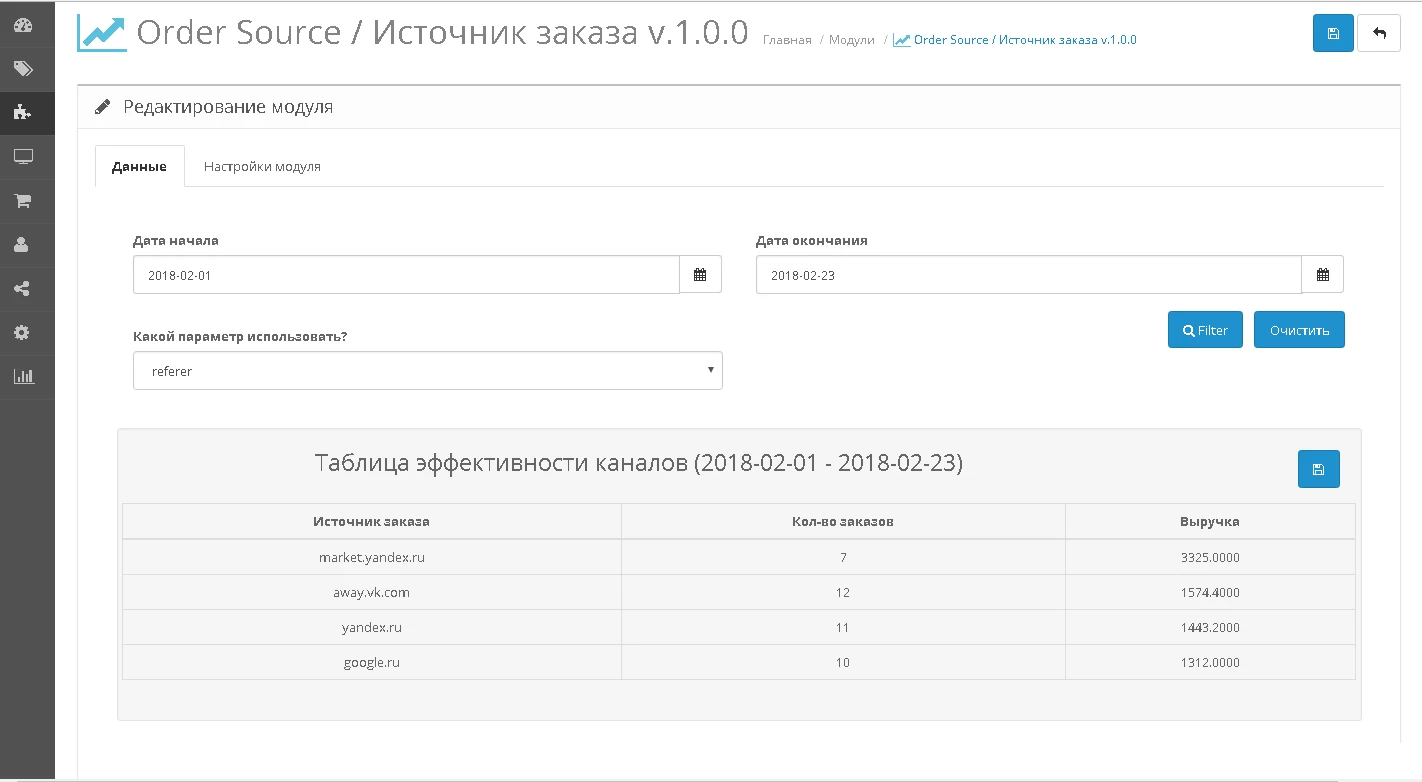
Task: Click the Кол-во заказов column header
Action: (x=843, y=522)
